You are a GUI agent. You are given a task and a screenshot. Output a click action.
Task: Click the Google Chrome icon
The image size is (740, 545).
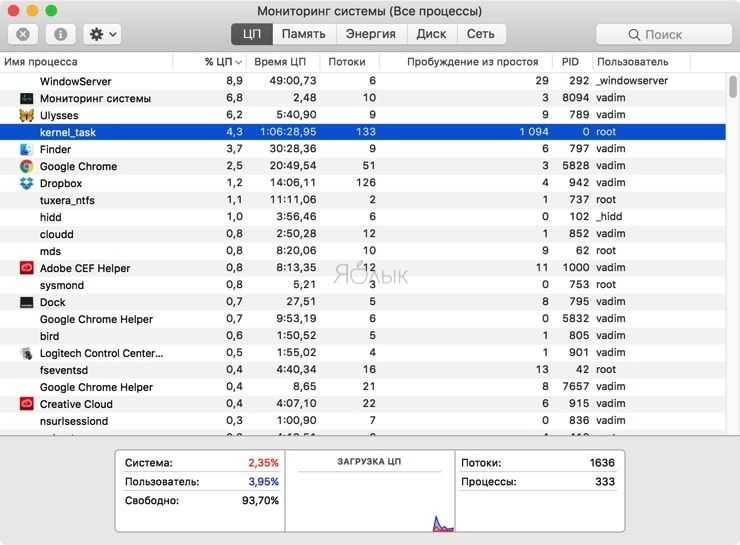(x=26, y=166)
